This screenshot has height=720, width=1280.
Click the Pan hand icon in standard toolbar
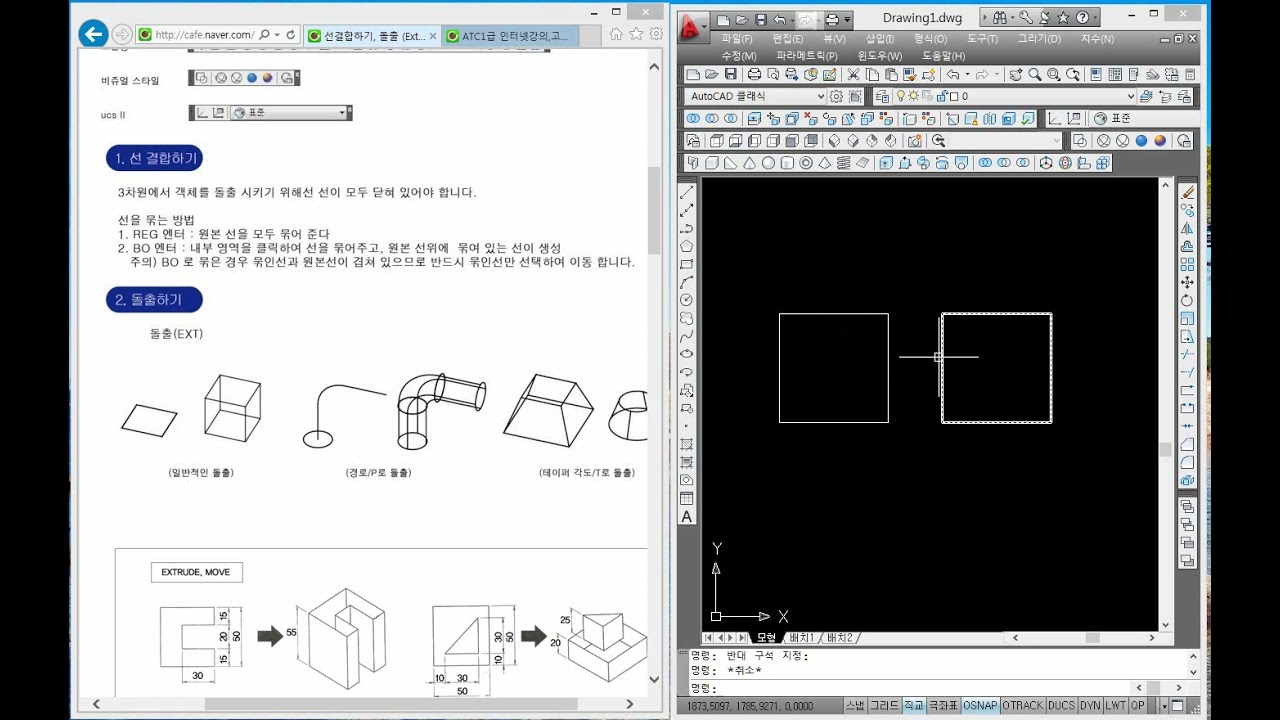[1016, 74]
